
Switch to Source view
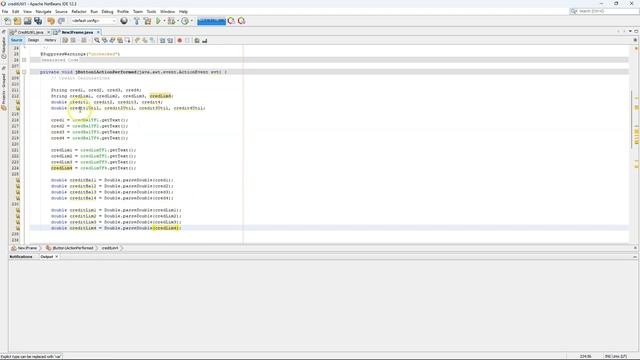[17, 40]
